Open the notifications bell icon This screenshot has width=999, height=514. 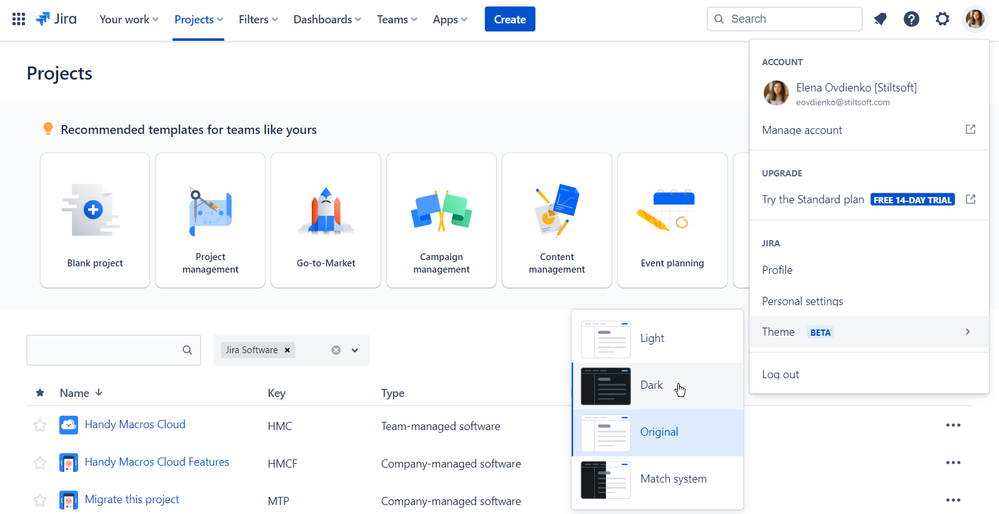pyautogui.click(x=880, y=19)
